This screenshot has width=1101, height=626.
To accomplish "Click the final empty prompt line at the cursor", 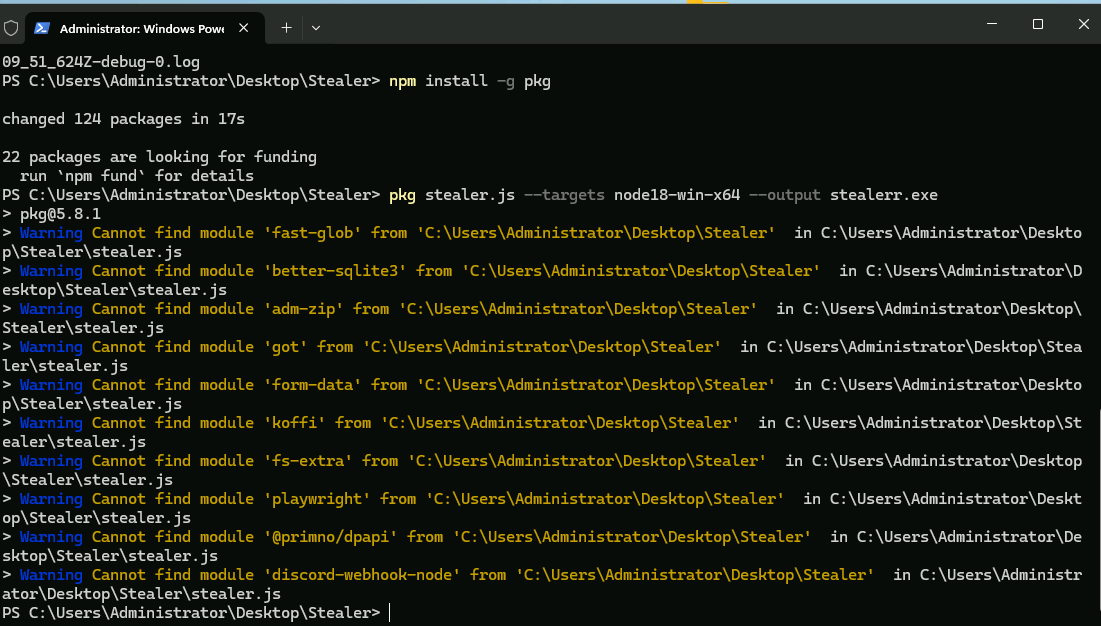I will click(197, 612).
